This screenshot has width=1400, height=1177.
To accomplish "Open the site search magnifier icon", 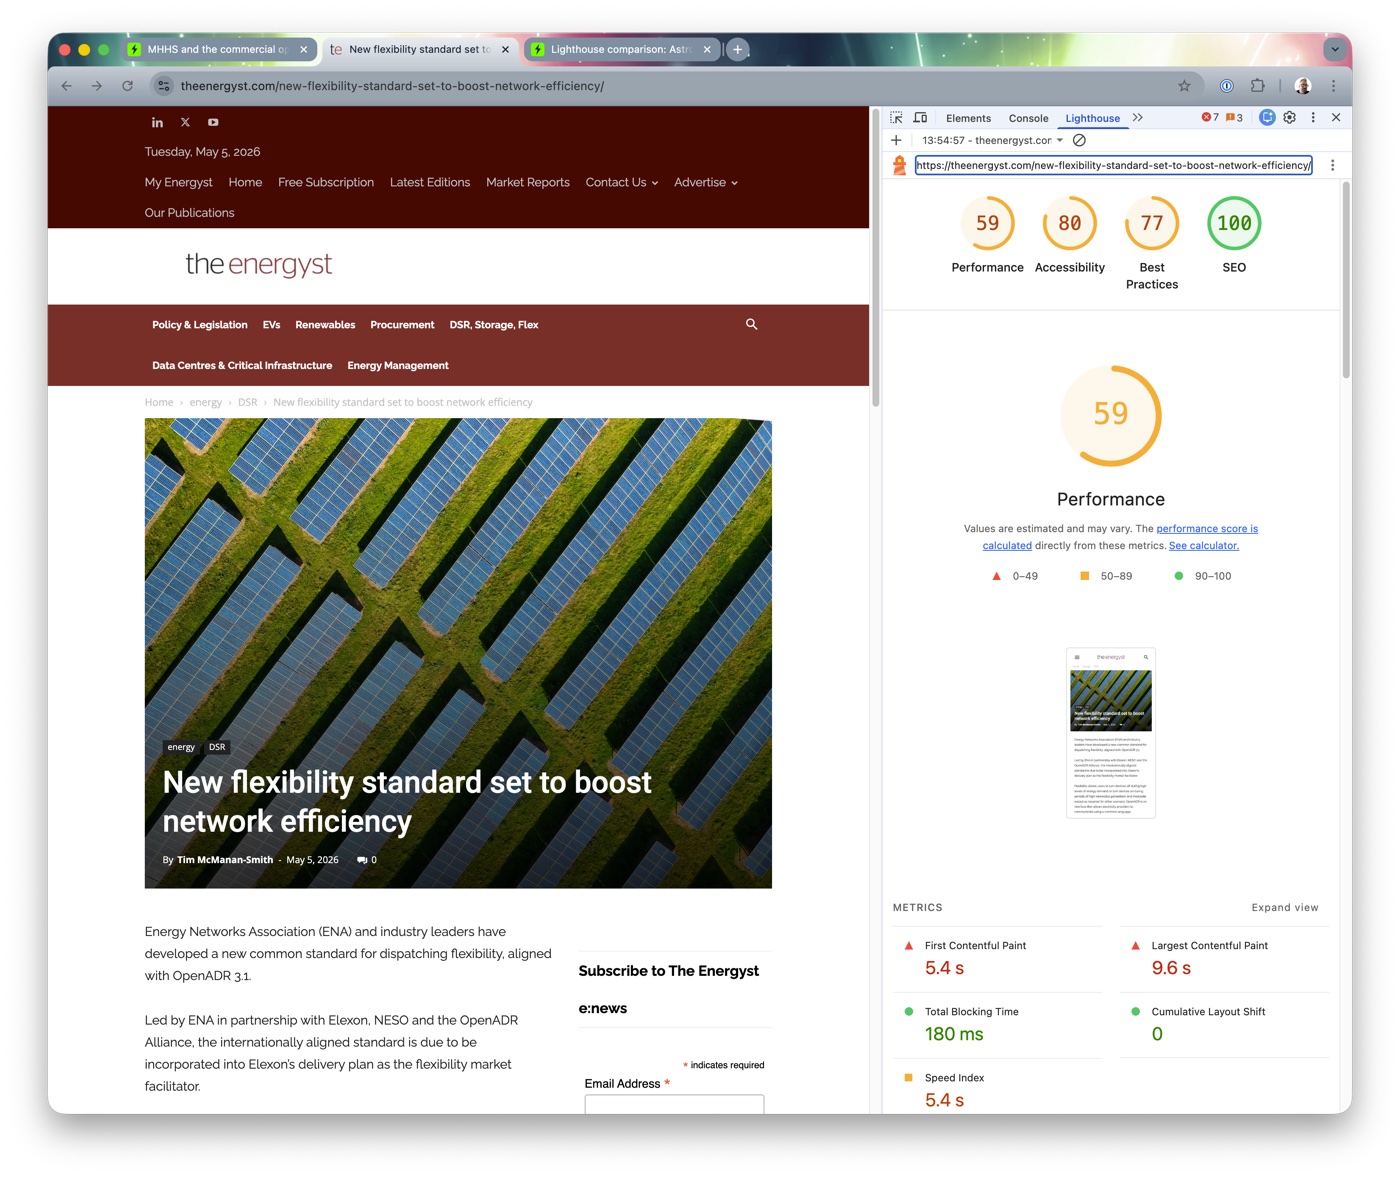I will [751, 324].
